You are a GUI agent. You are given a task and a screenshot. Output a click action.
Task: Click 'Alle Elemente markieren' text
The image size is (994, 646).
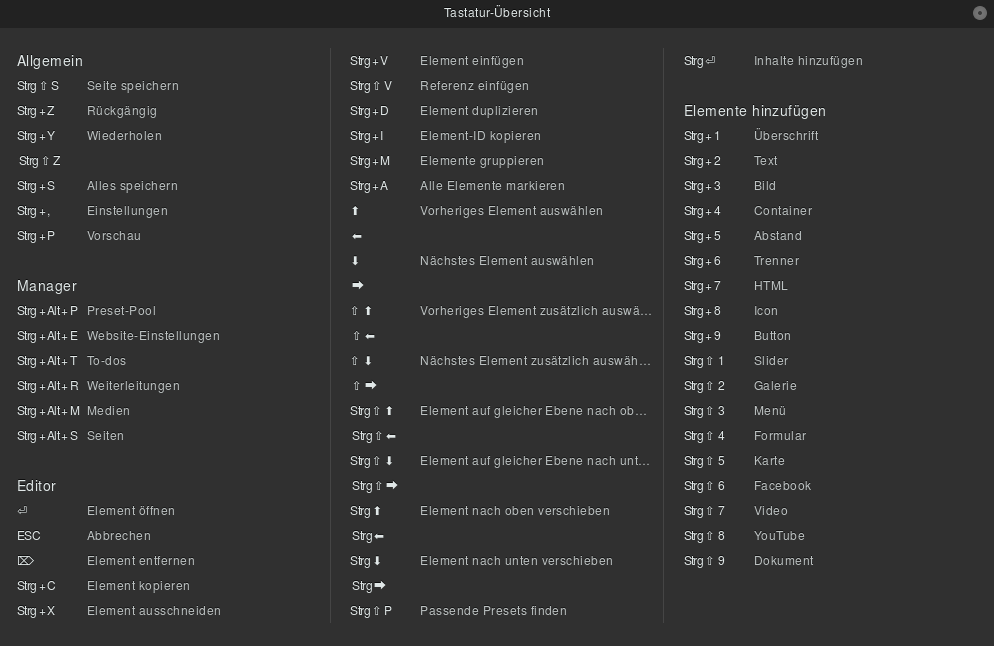[493, 186]
